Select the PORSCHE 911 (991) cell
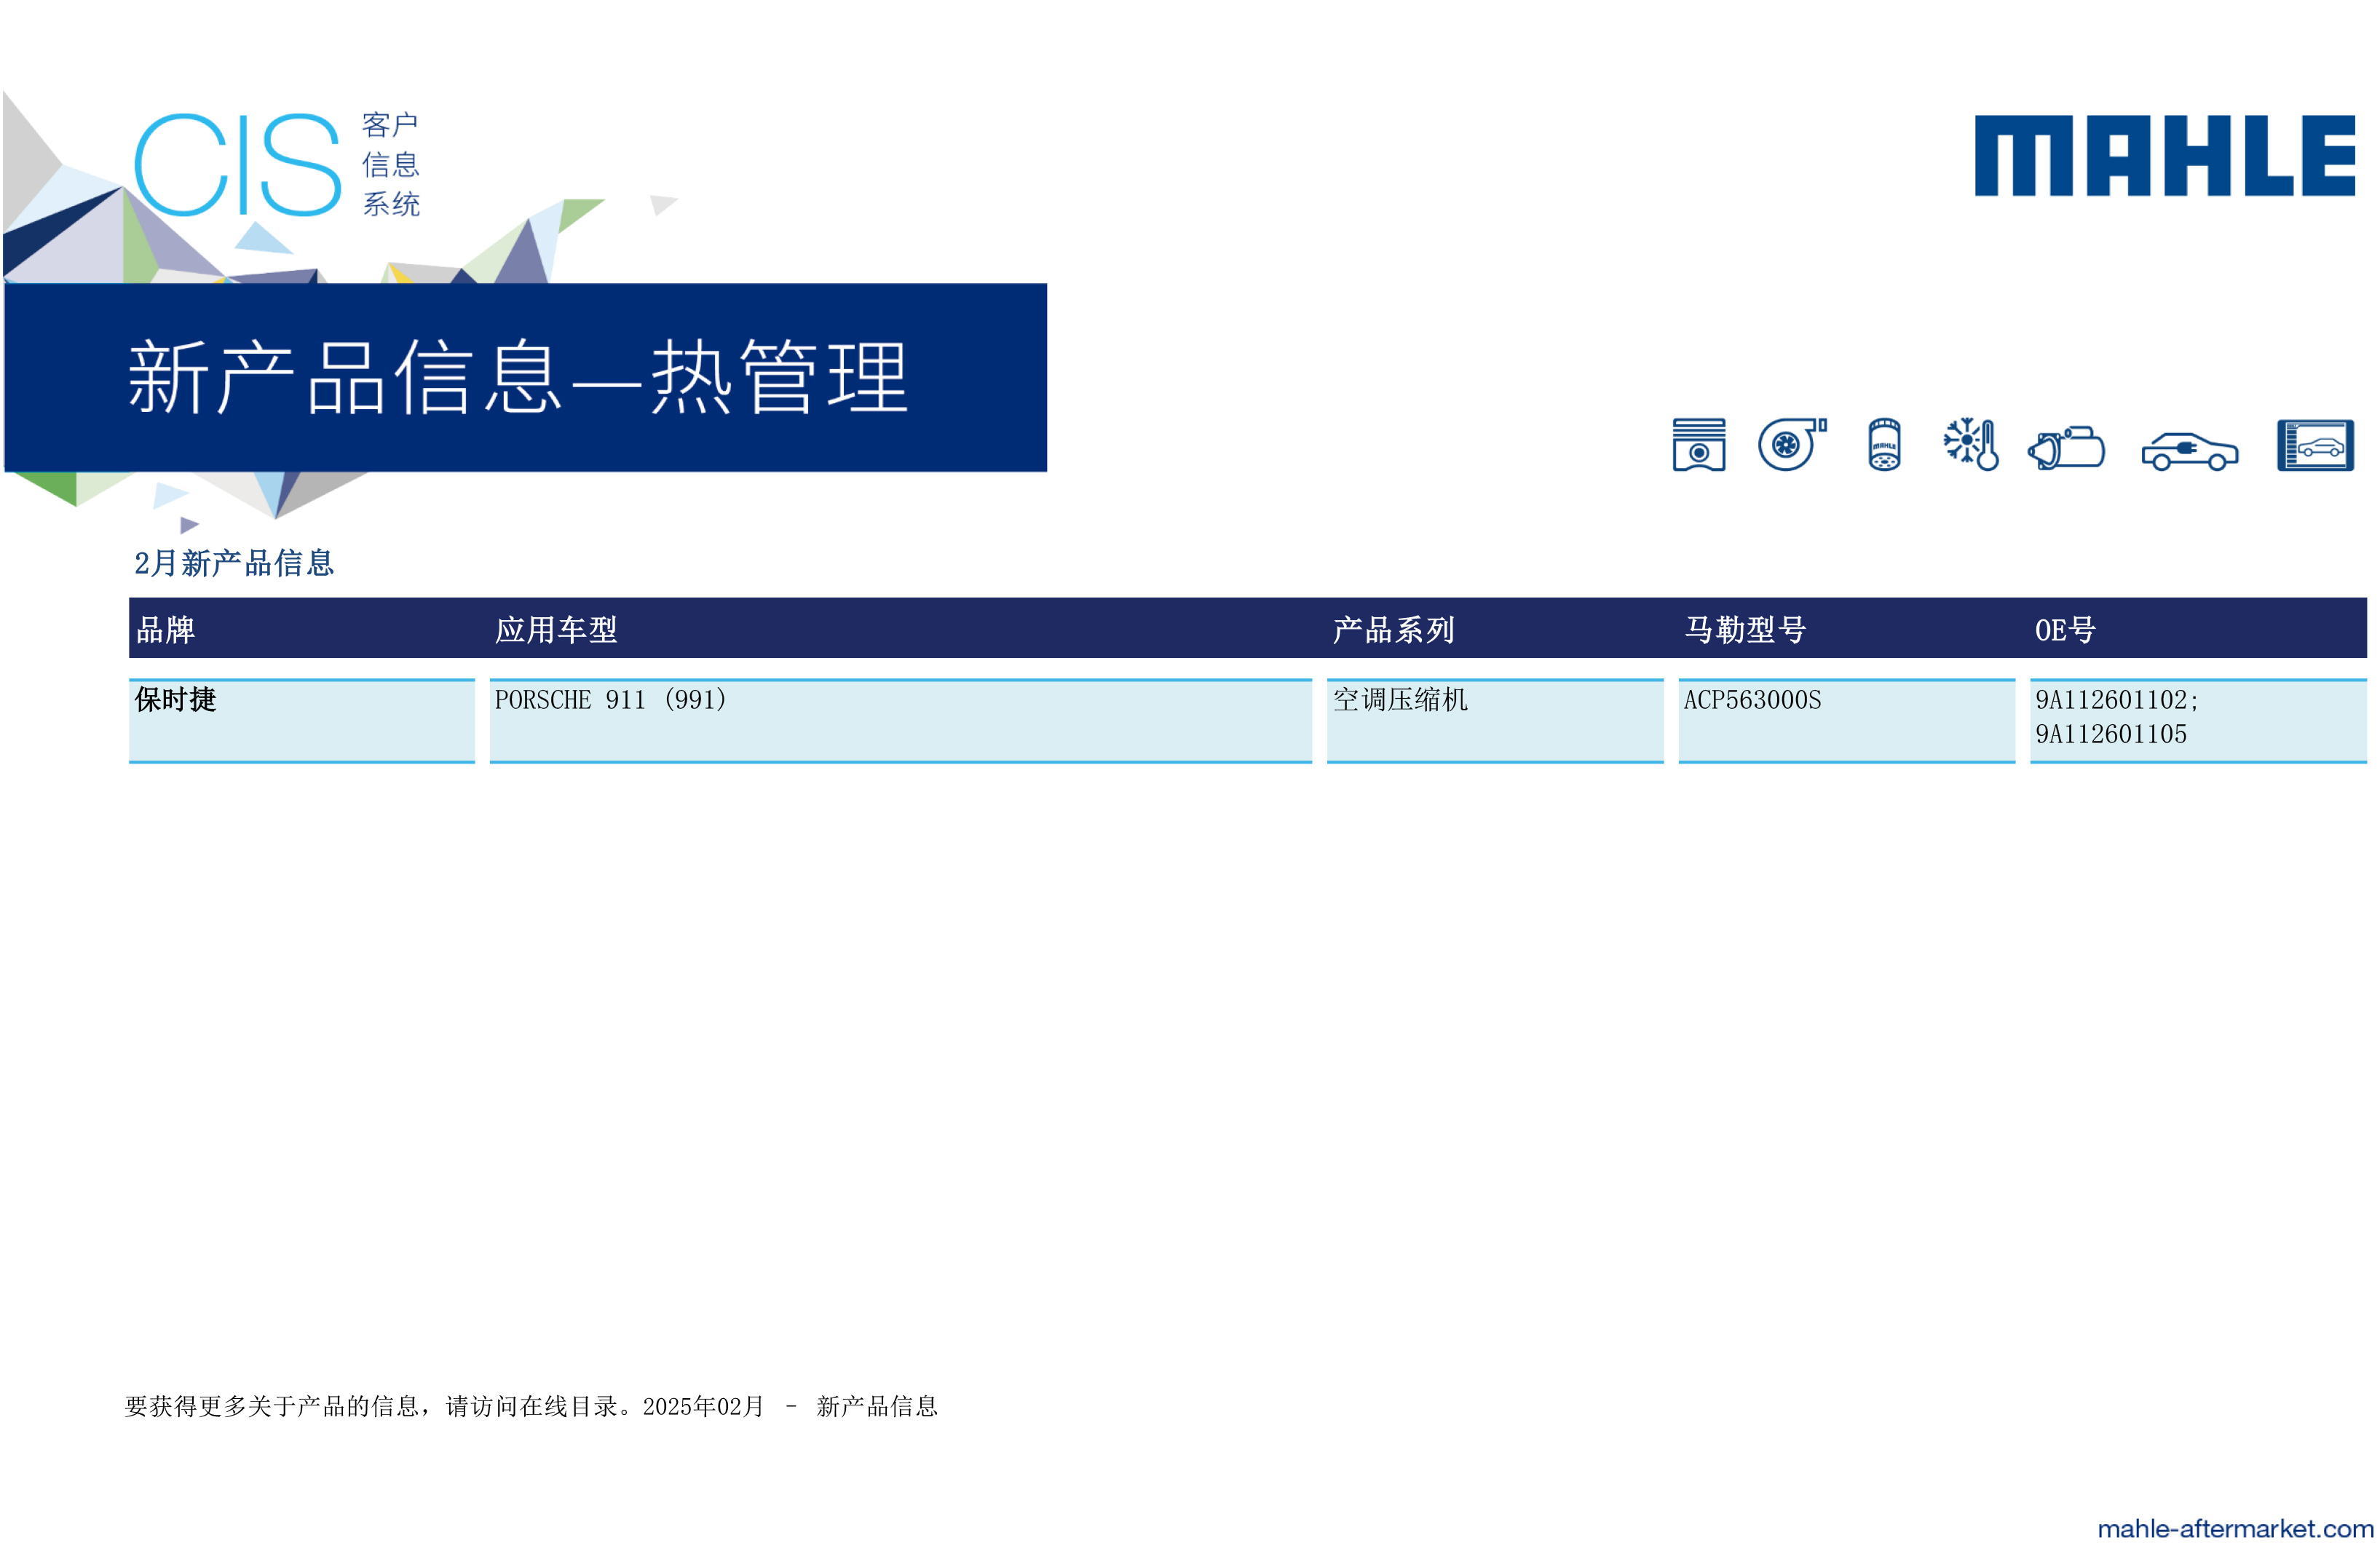2380x1543 pixels. tap(900, 720)
